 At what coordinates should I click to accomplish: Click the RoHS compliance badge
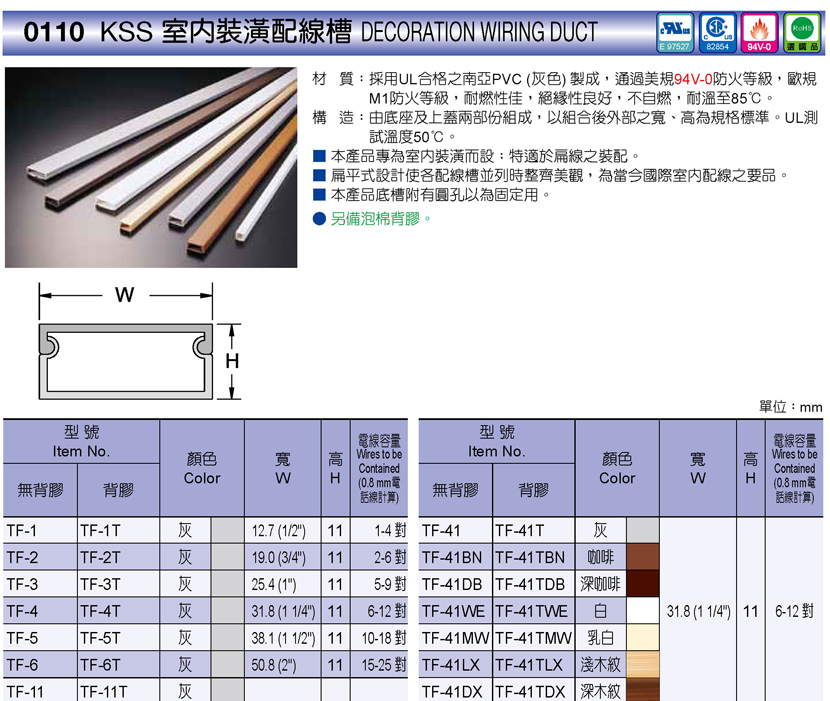pos(802,33)
